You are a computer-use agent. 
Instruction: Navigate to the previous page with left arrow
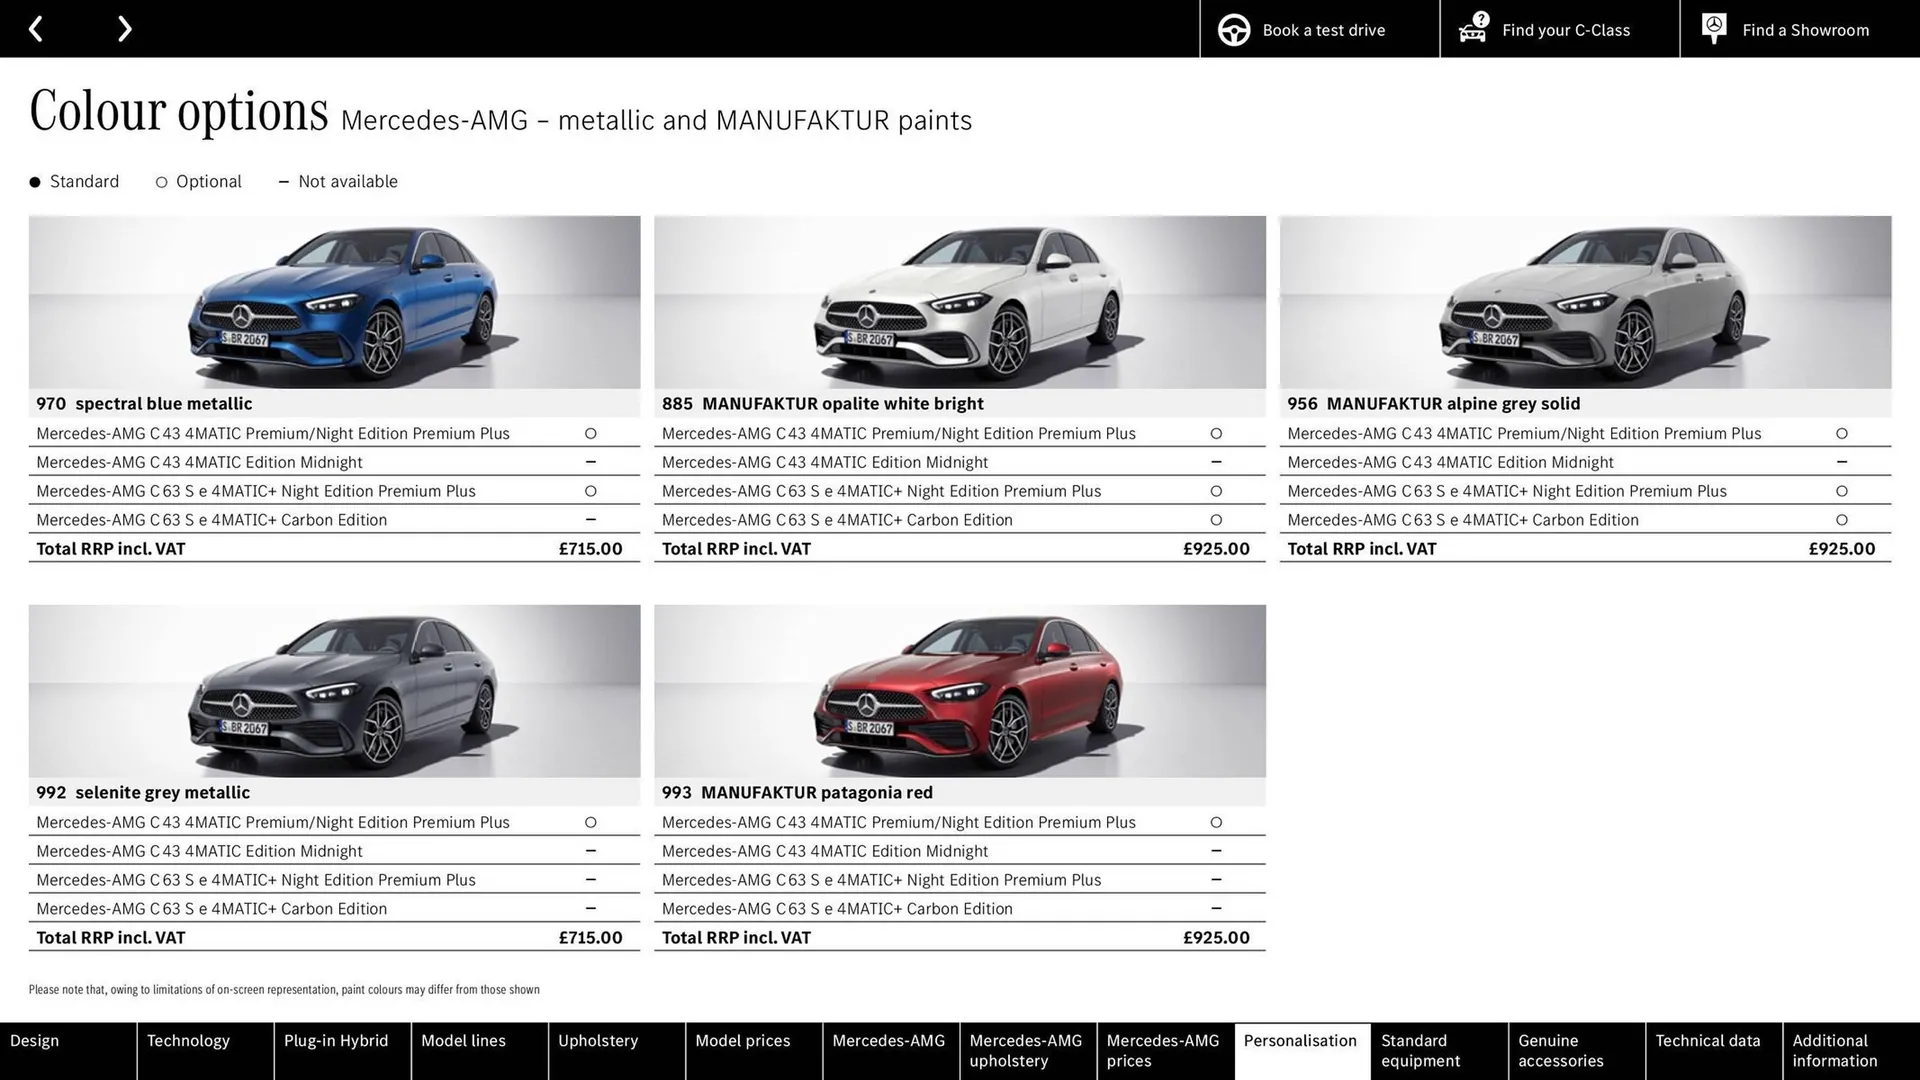(x=36, y=28)
